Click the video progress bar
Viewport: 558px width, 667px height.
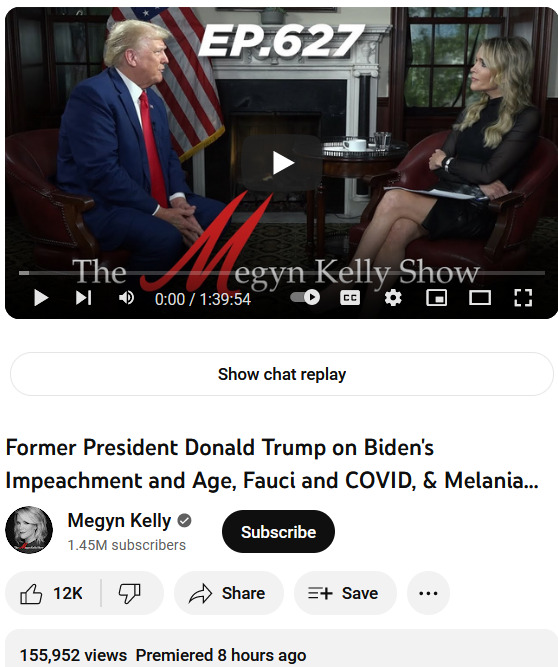(x=282, y=273)
